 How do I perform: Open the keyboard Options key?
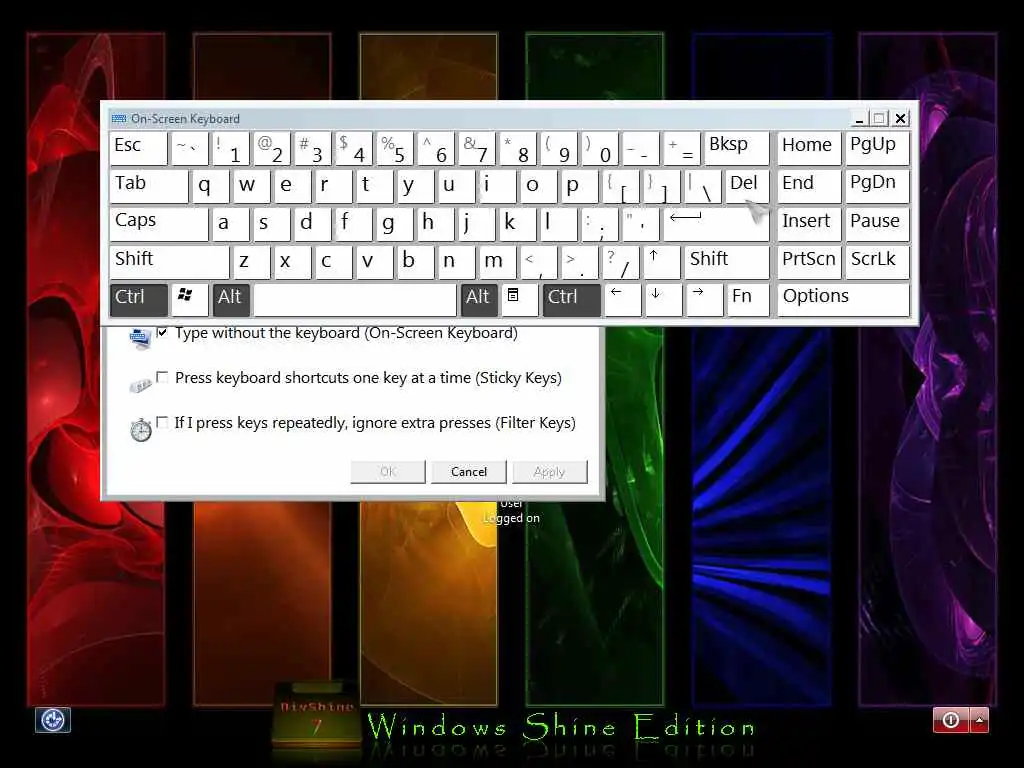(x=843, y=300)
